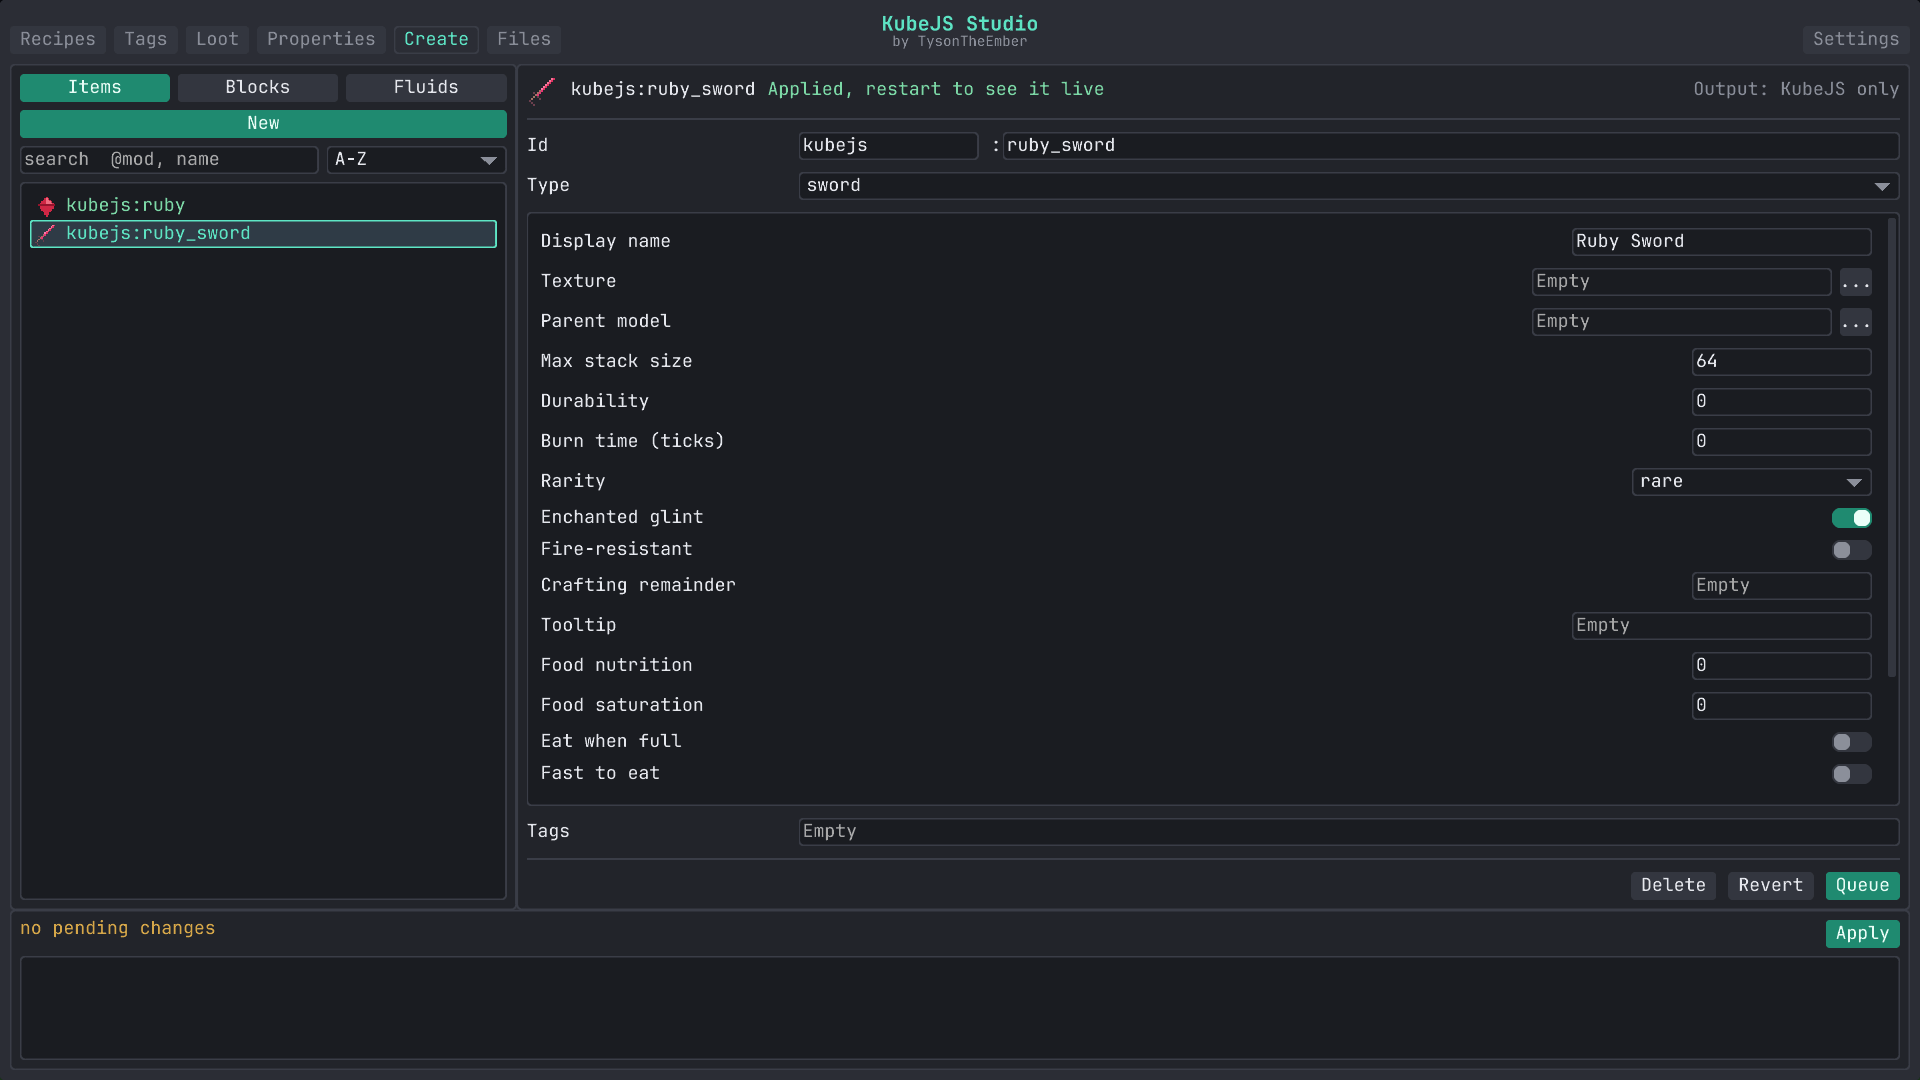
Task: Click the sword icon in the editor header
Action: point(543,90)
